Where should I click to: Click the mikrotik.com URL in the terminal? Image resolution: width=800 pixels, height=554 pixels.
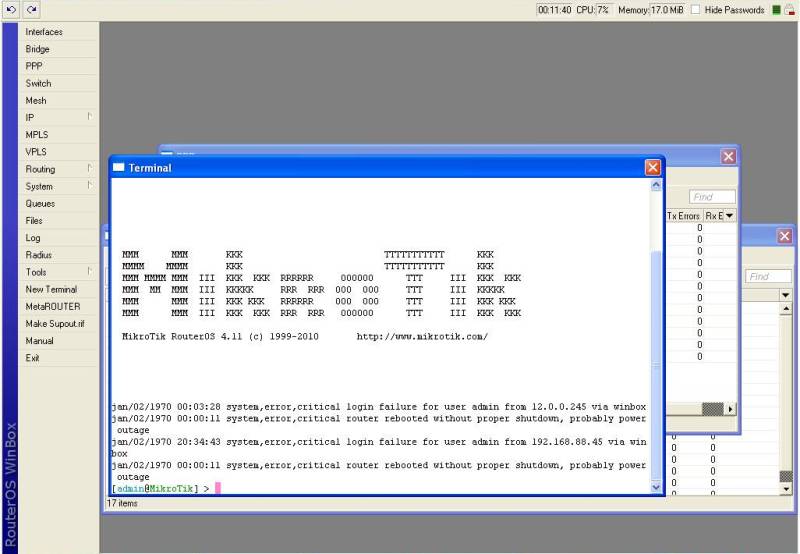(x=422, y=337)
